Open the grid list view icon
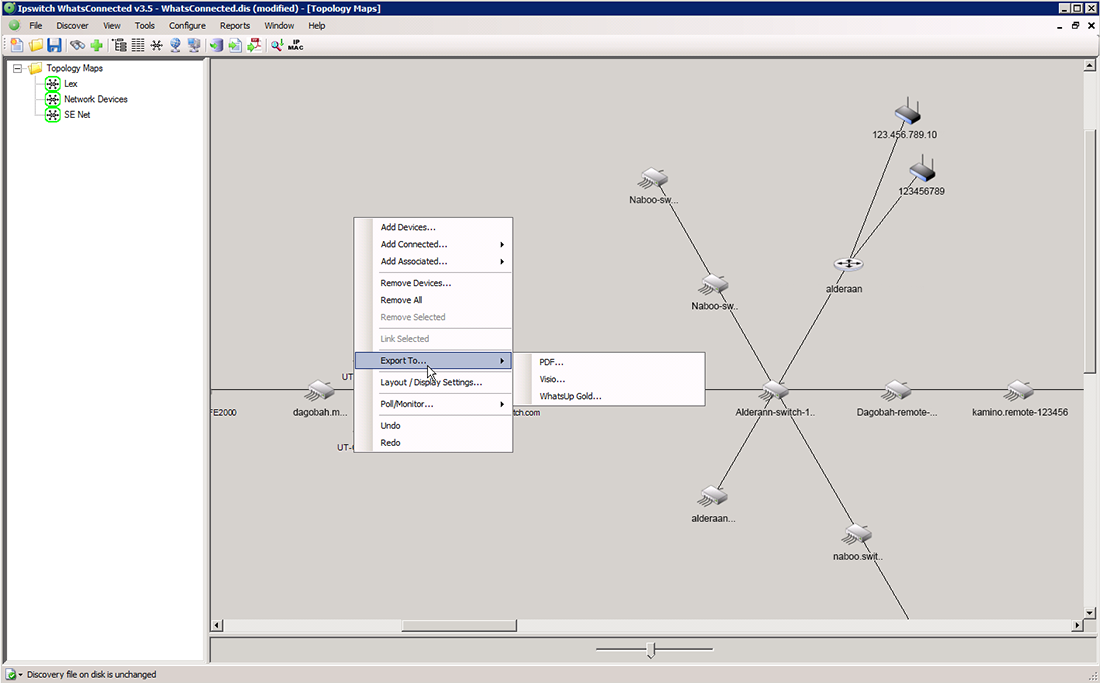This screenshot has width=1100, height=683. pos(138,46)
